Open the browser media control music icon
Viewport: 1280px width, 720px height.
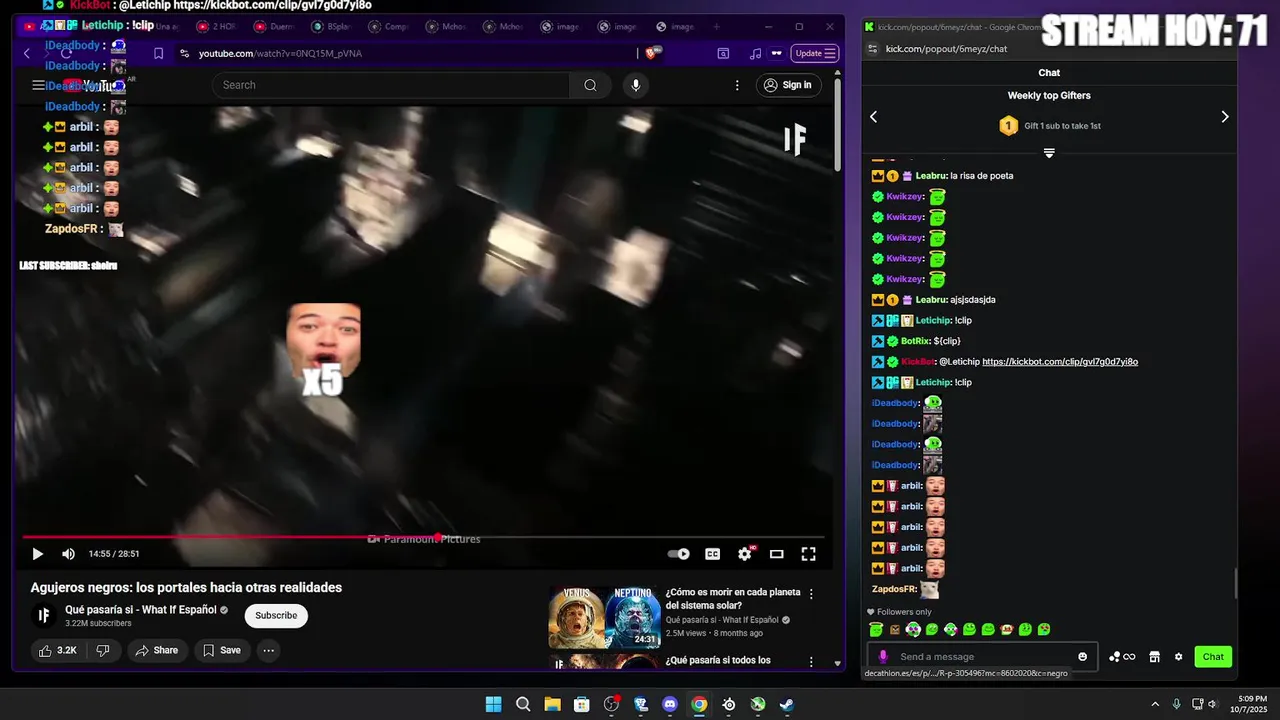point(755,53)
